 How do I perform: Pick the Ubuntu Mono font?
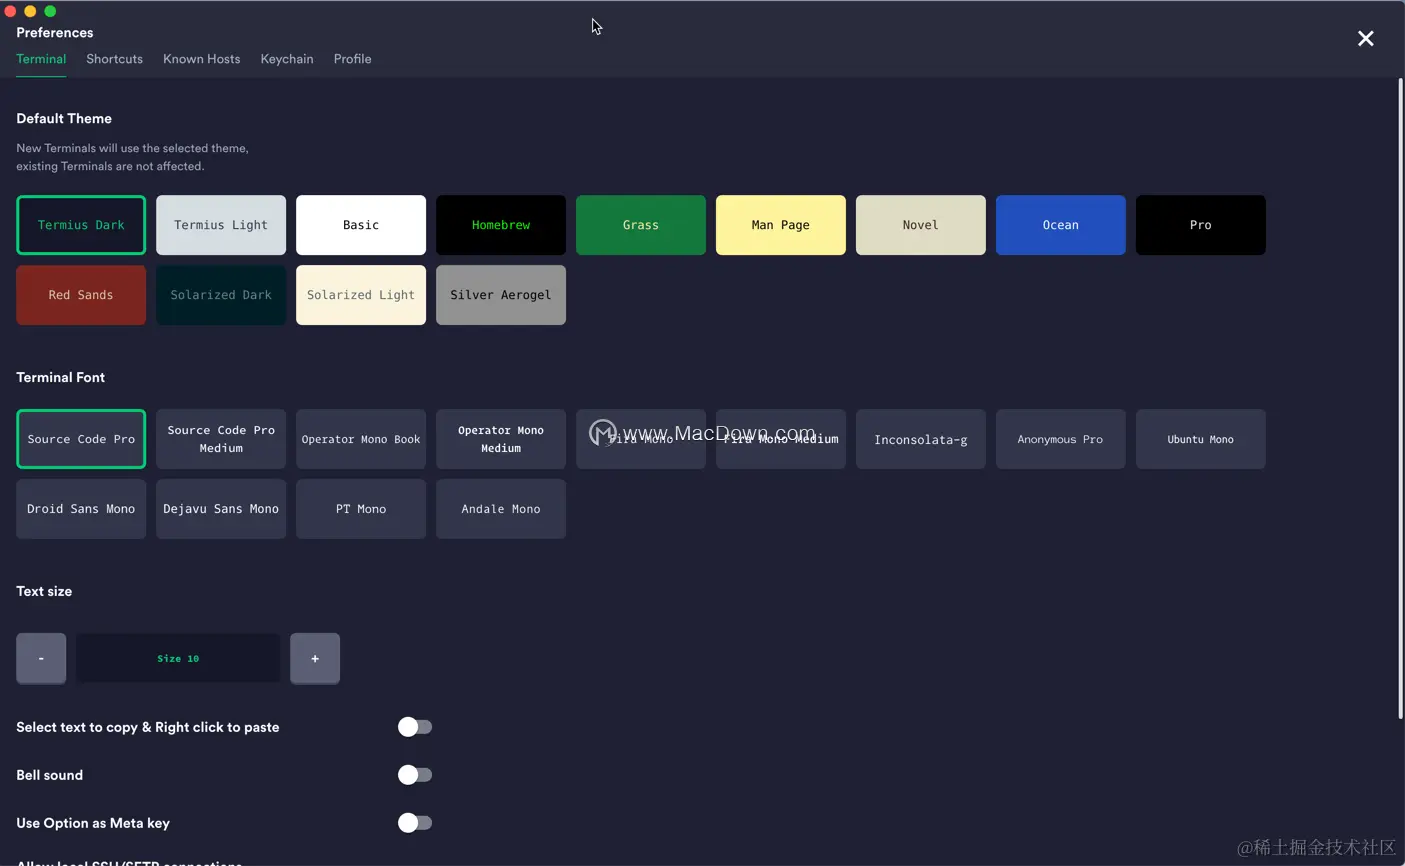[1201, 439]
